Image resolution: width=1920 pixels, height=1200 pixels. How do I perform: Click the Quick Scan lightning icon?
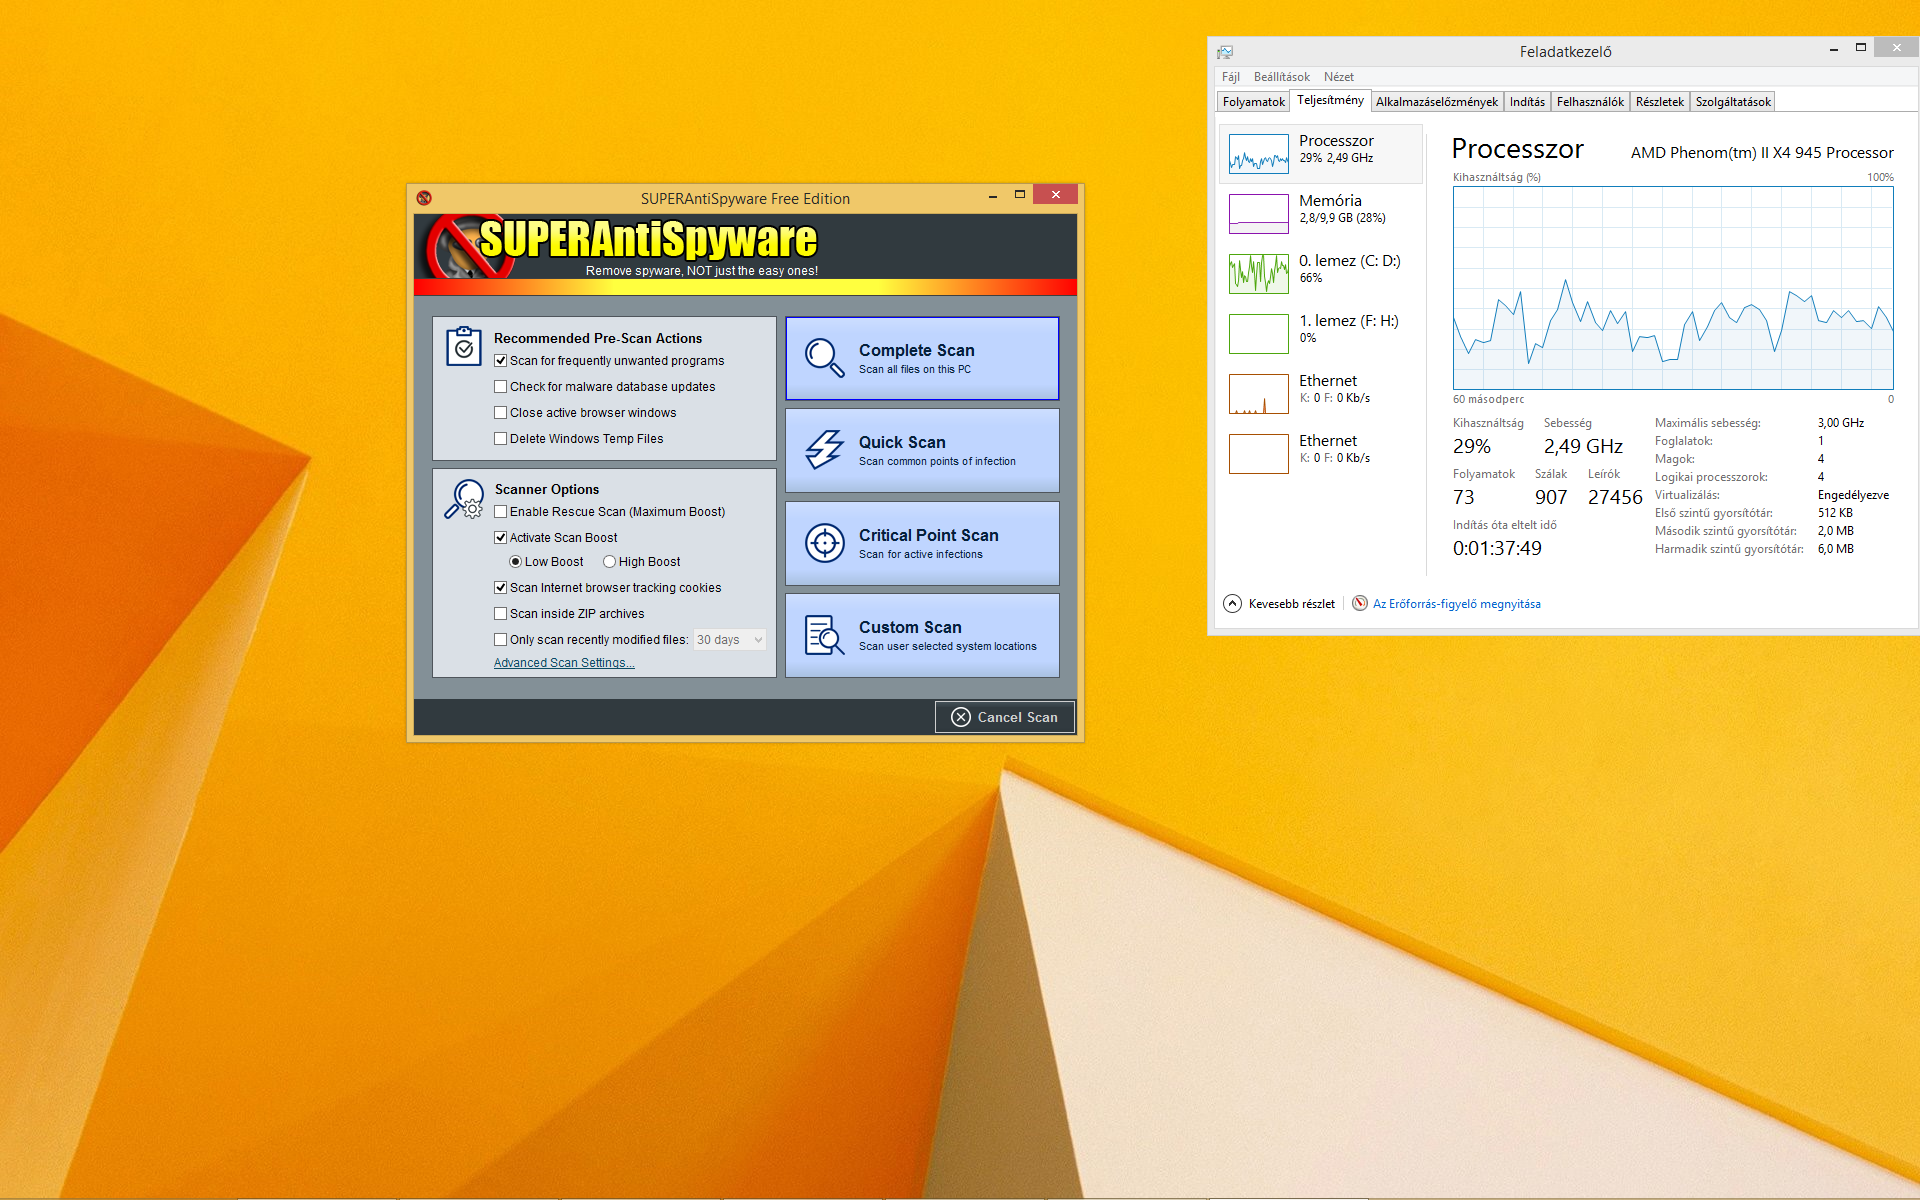click(824, 449)
